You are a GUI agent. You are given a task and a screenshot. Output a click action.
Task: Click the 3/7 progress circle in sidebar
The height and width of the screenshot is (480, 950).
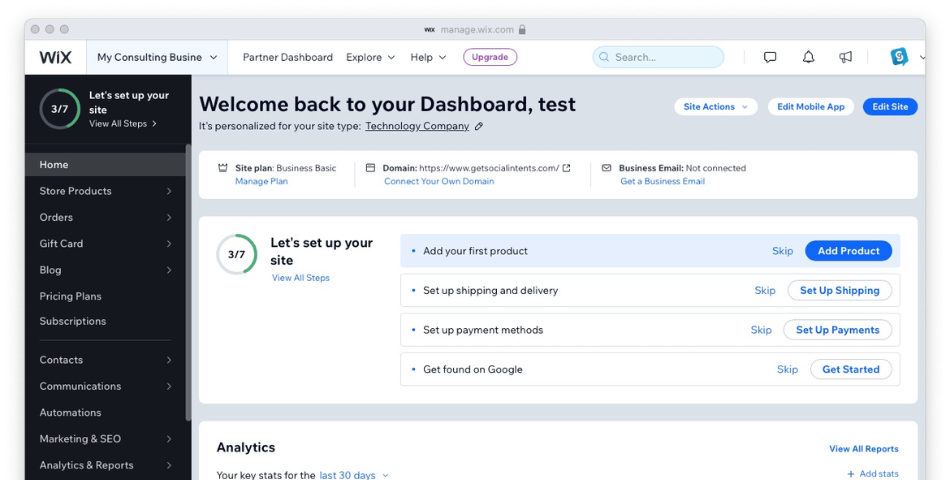60,109
